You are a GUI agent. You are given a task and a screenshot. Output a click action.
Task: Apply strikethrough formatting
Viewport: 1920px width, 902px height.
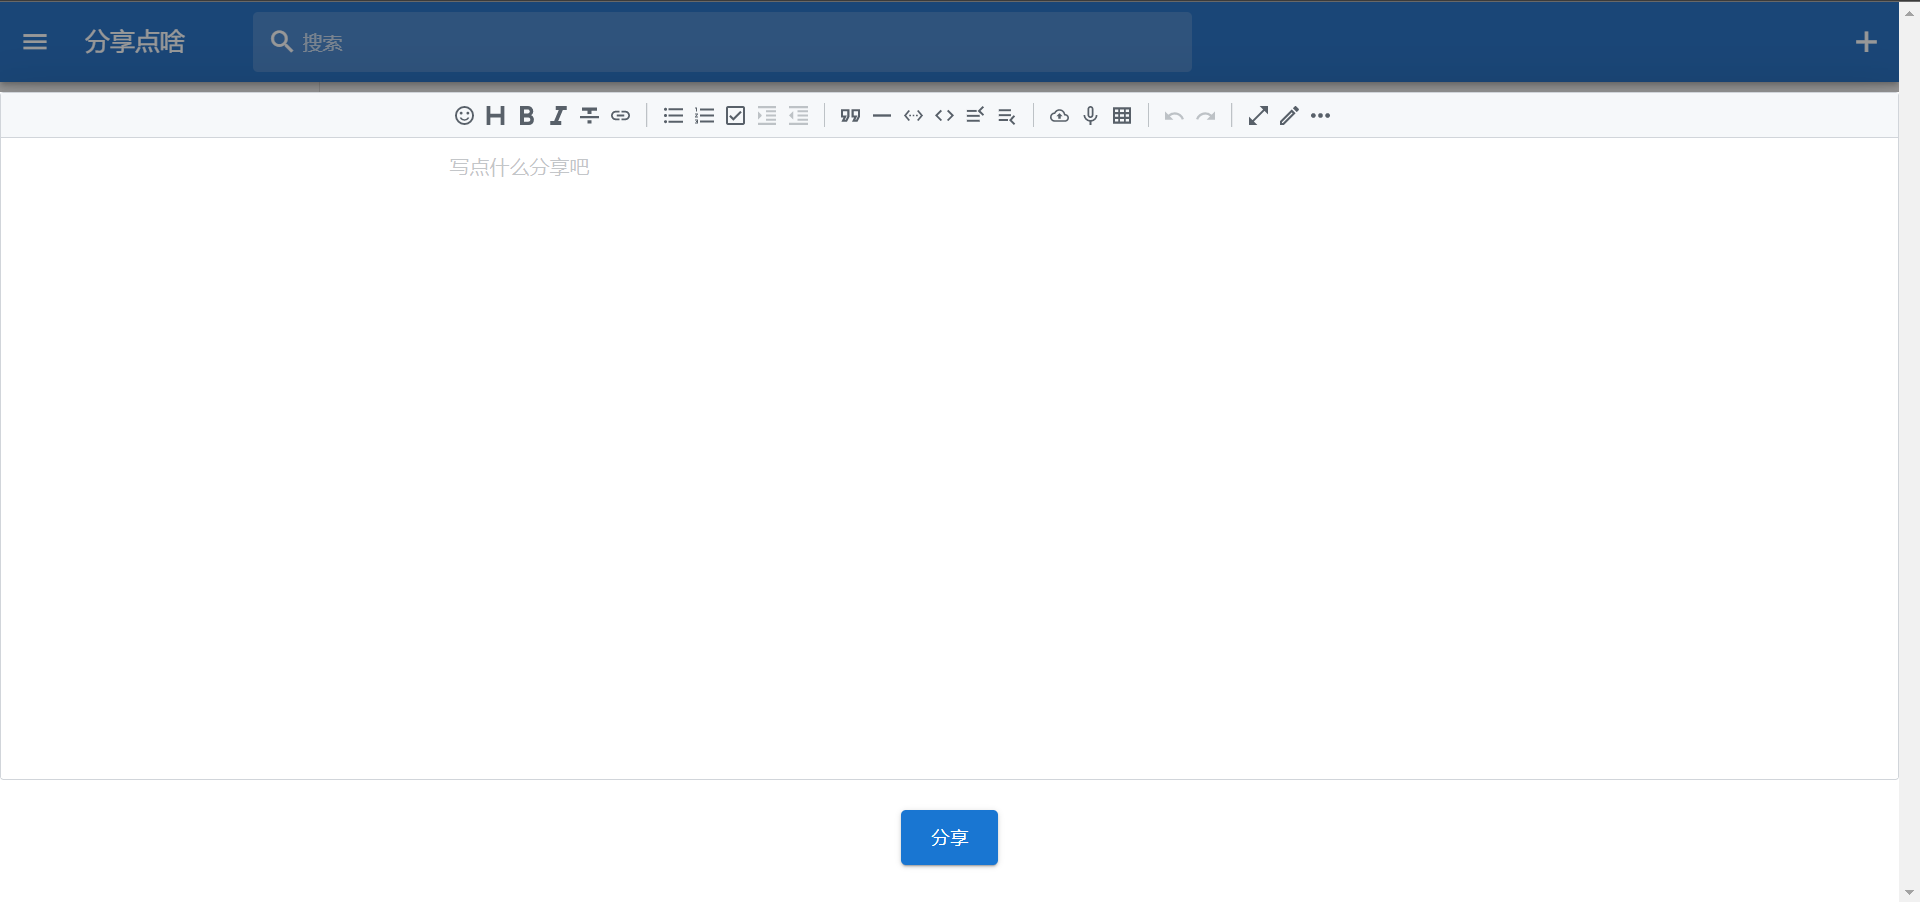(589, 116)
